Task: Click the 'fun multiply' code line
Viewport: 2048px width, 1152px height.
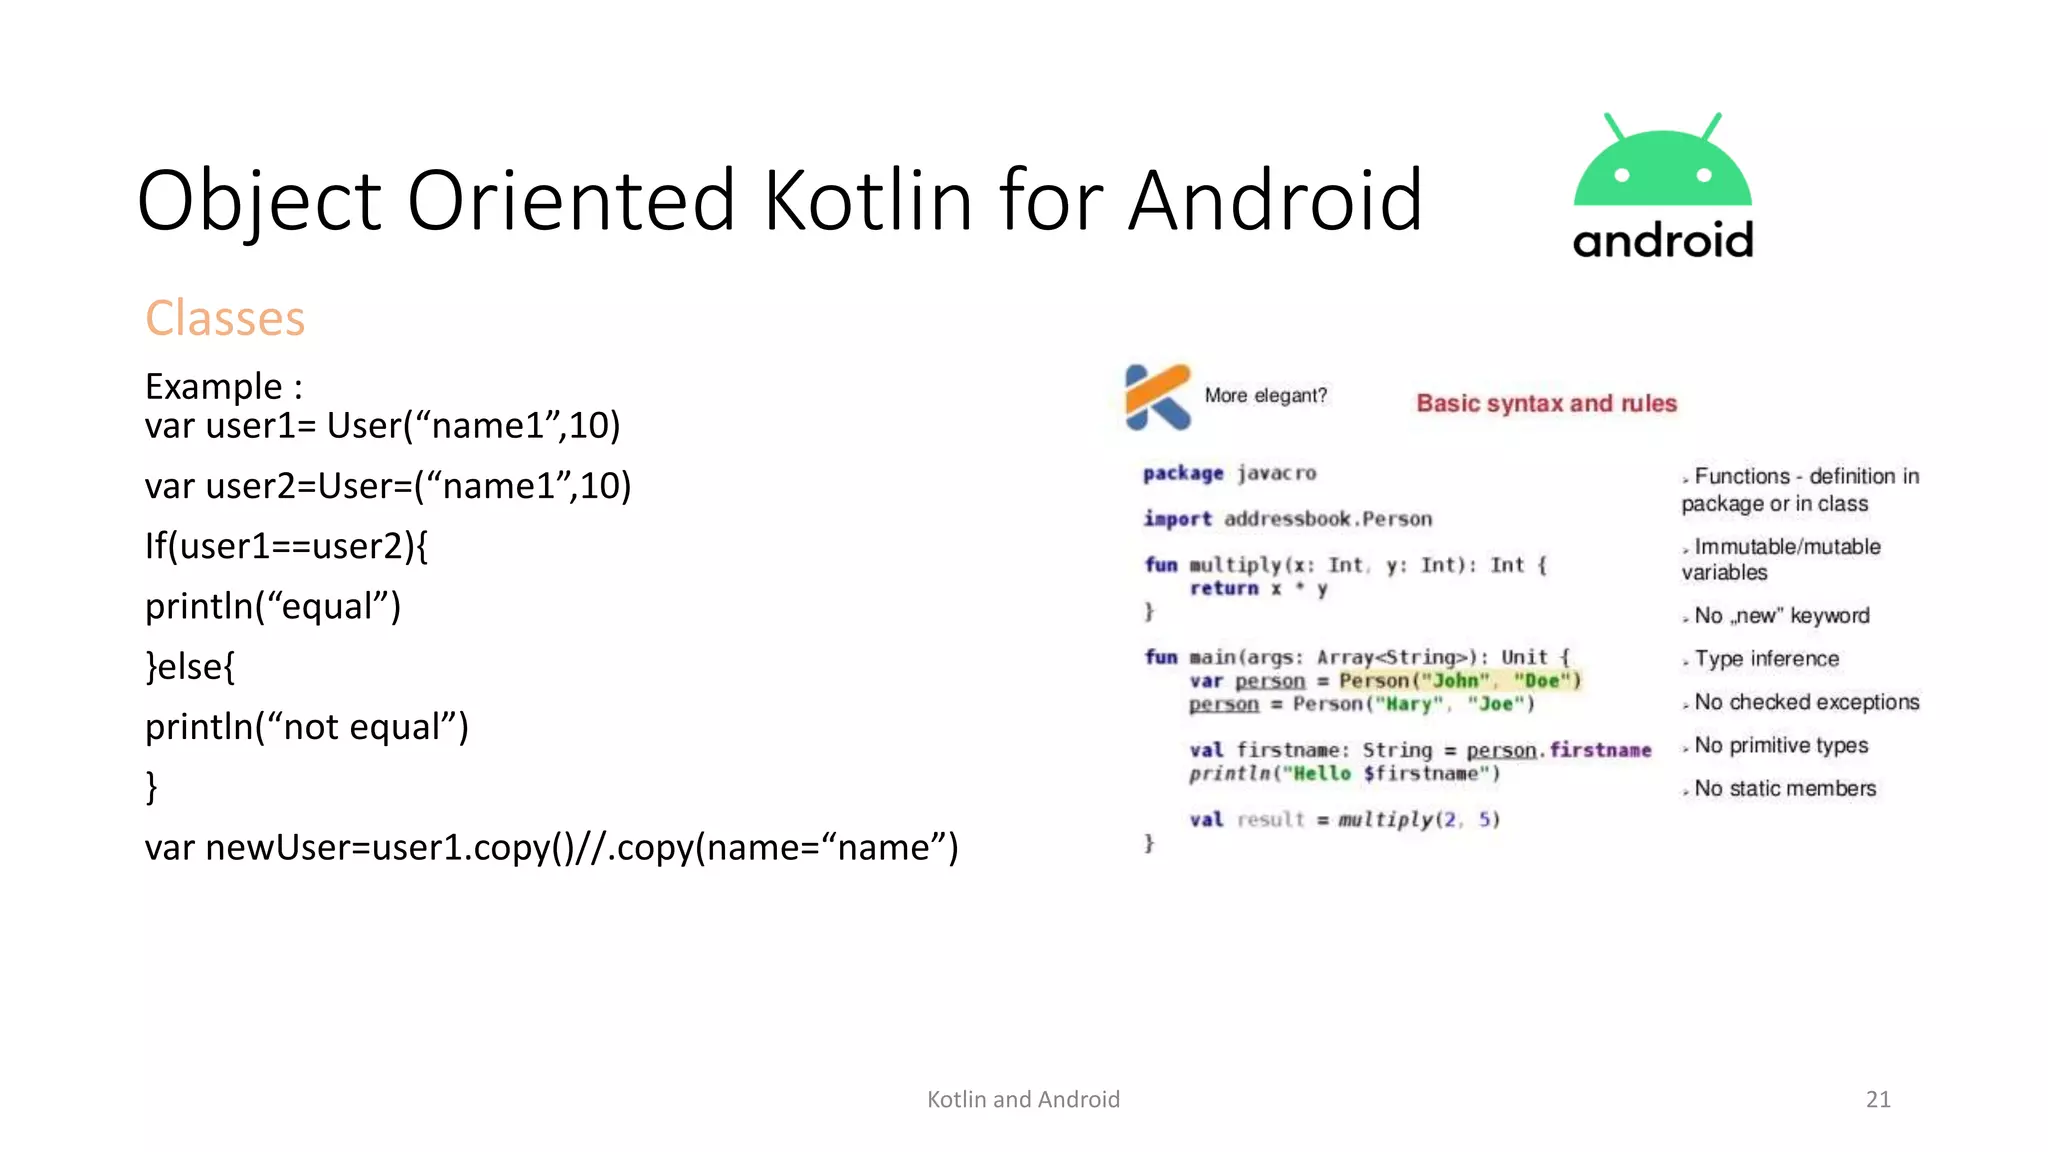Action: (x=1345, y=565)
